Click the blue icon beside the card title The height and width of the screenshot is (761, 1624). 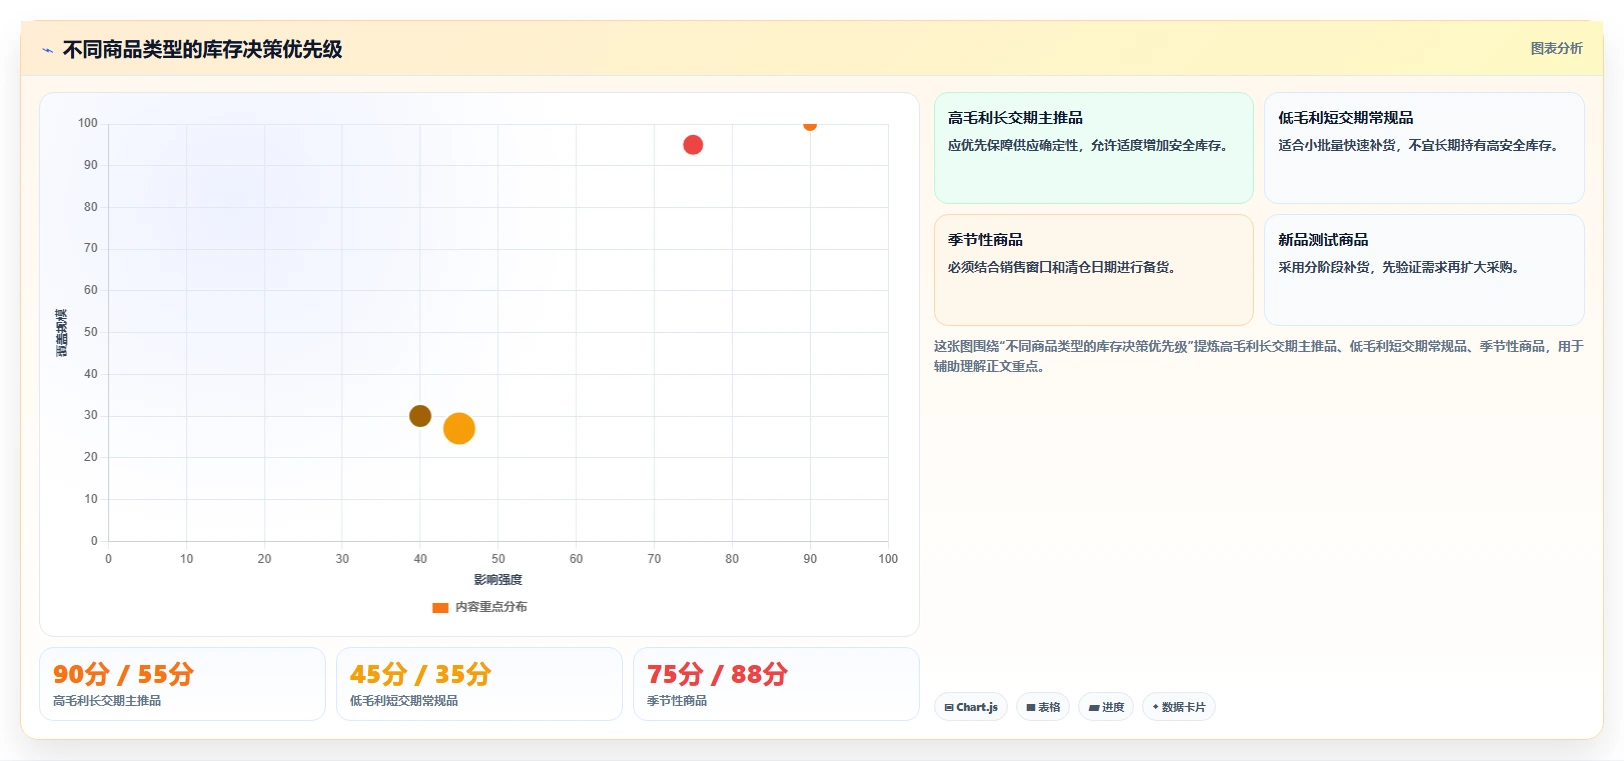pyautogui.click(x=47, y=50)
